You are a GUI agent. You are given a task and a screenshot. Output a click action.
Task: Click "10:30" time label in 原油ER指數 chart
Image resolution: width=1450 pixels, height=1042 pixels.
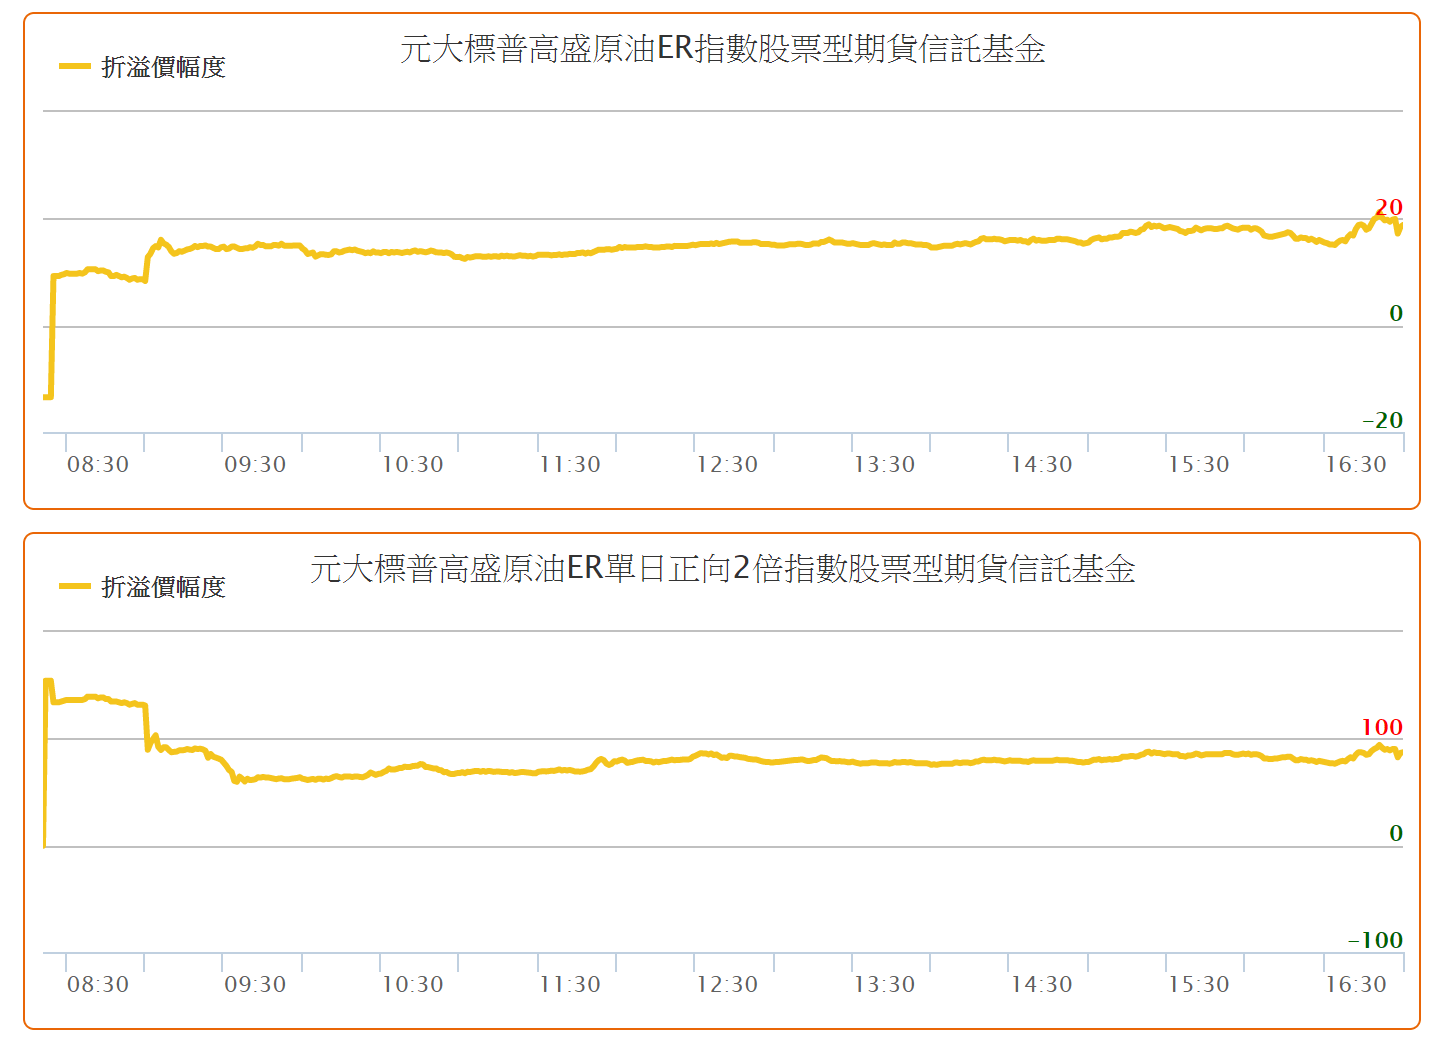click(x=412, y=464)
